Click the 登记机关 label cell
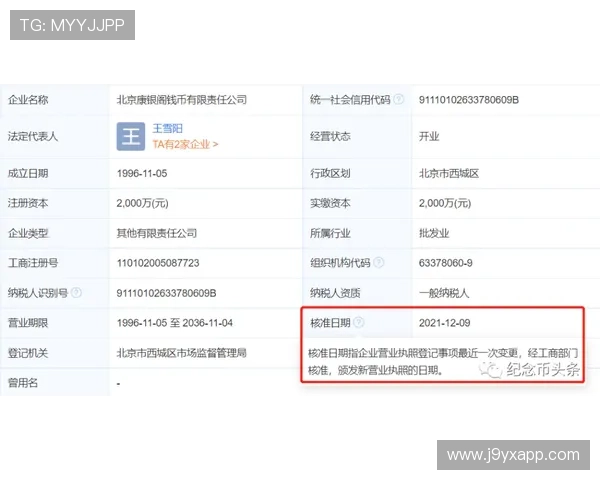 click(55, 353)
